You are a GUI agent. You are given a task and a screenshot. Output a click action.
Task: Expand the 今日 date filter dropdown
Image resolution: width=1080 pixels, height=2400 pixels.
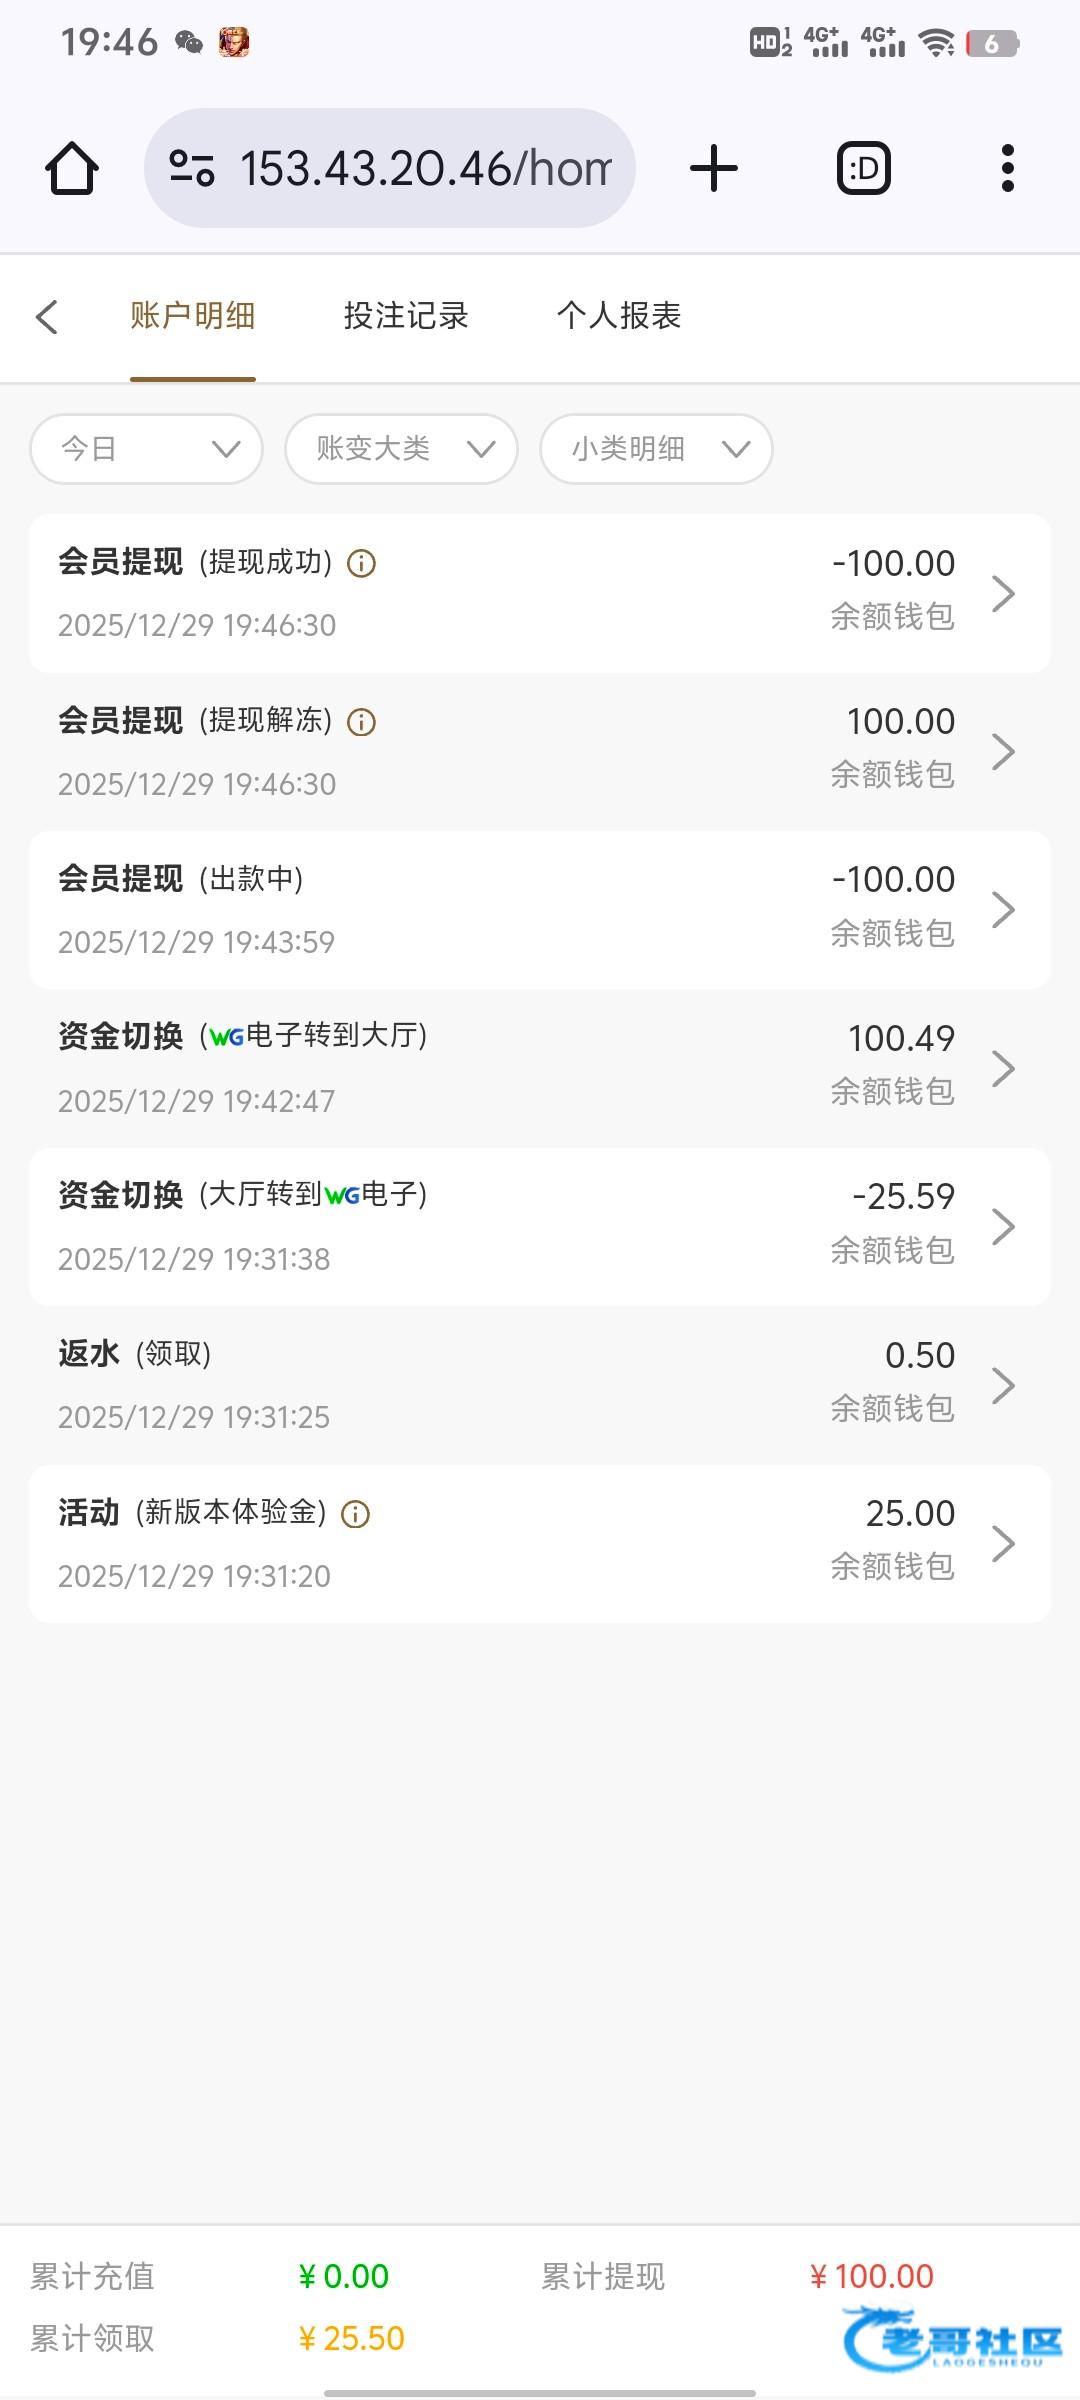[146, 449]
